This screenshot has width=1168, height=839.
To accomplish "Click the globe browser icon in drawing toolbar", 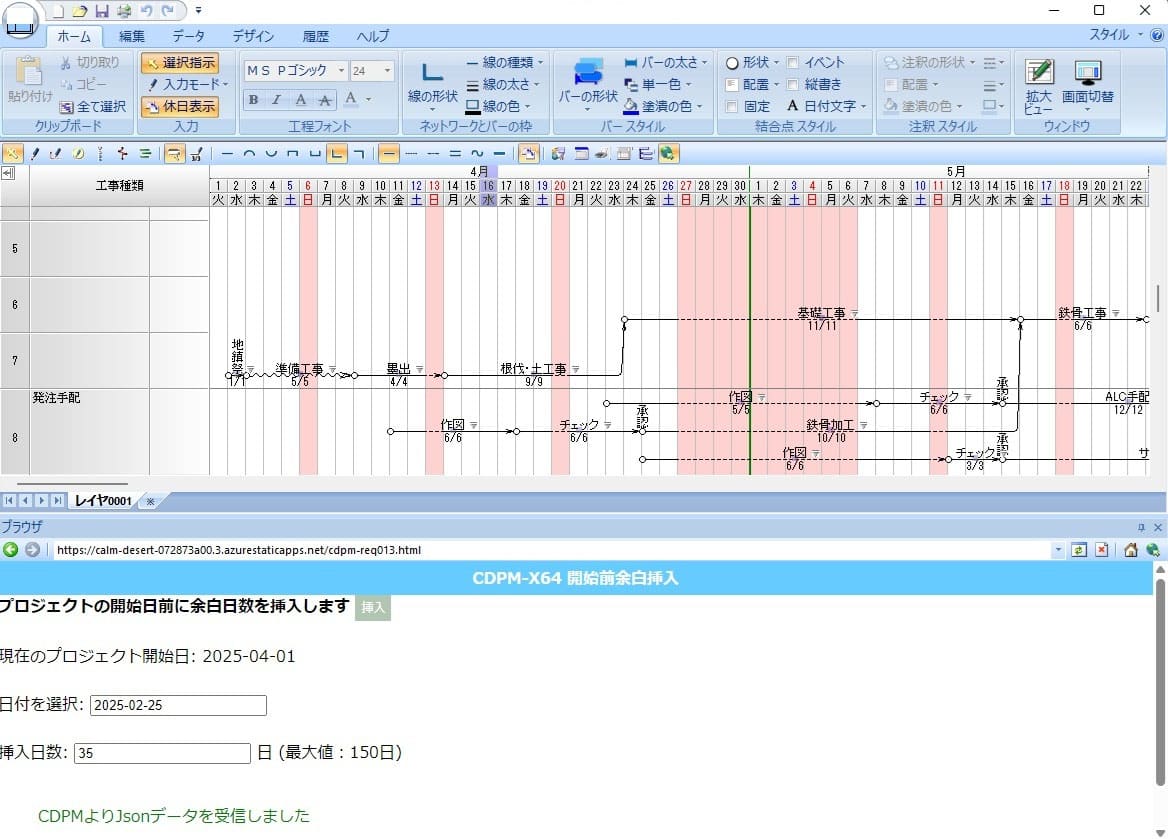I will [667, 154].
